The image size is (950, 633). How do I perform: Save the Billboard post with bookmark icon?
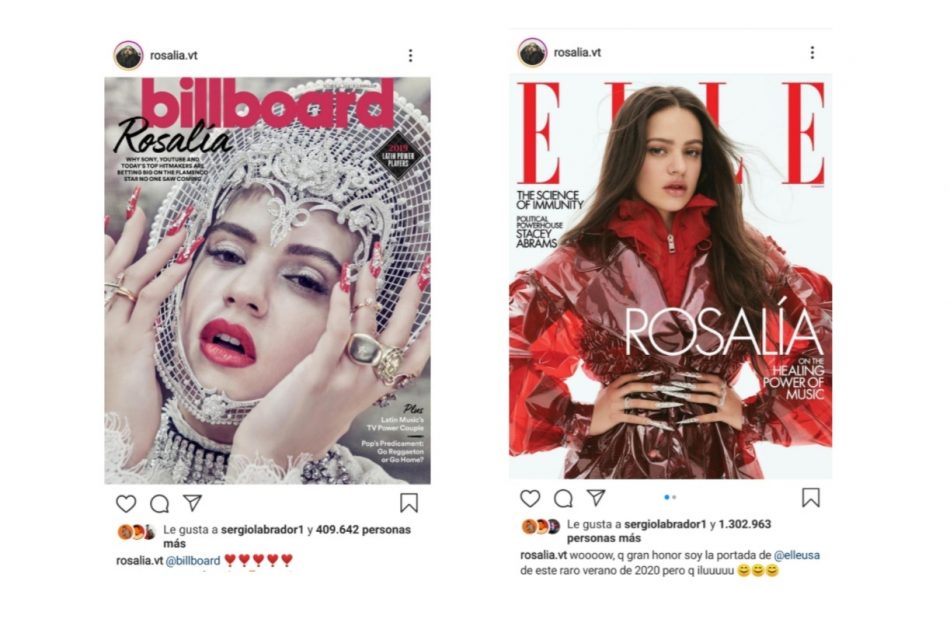pyautogui.click(x=409, y=503)
